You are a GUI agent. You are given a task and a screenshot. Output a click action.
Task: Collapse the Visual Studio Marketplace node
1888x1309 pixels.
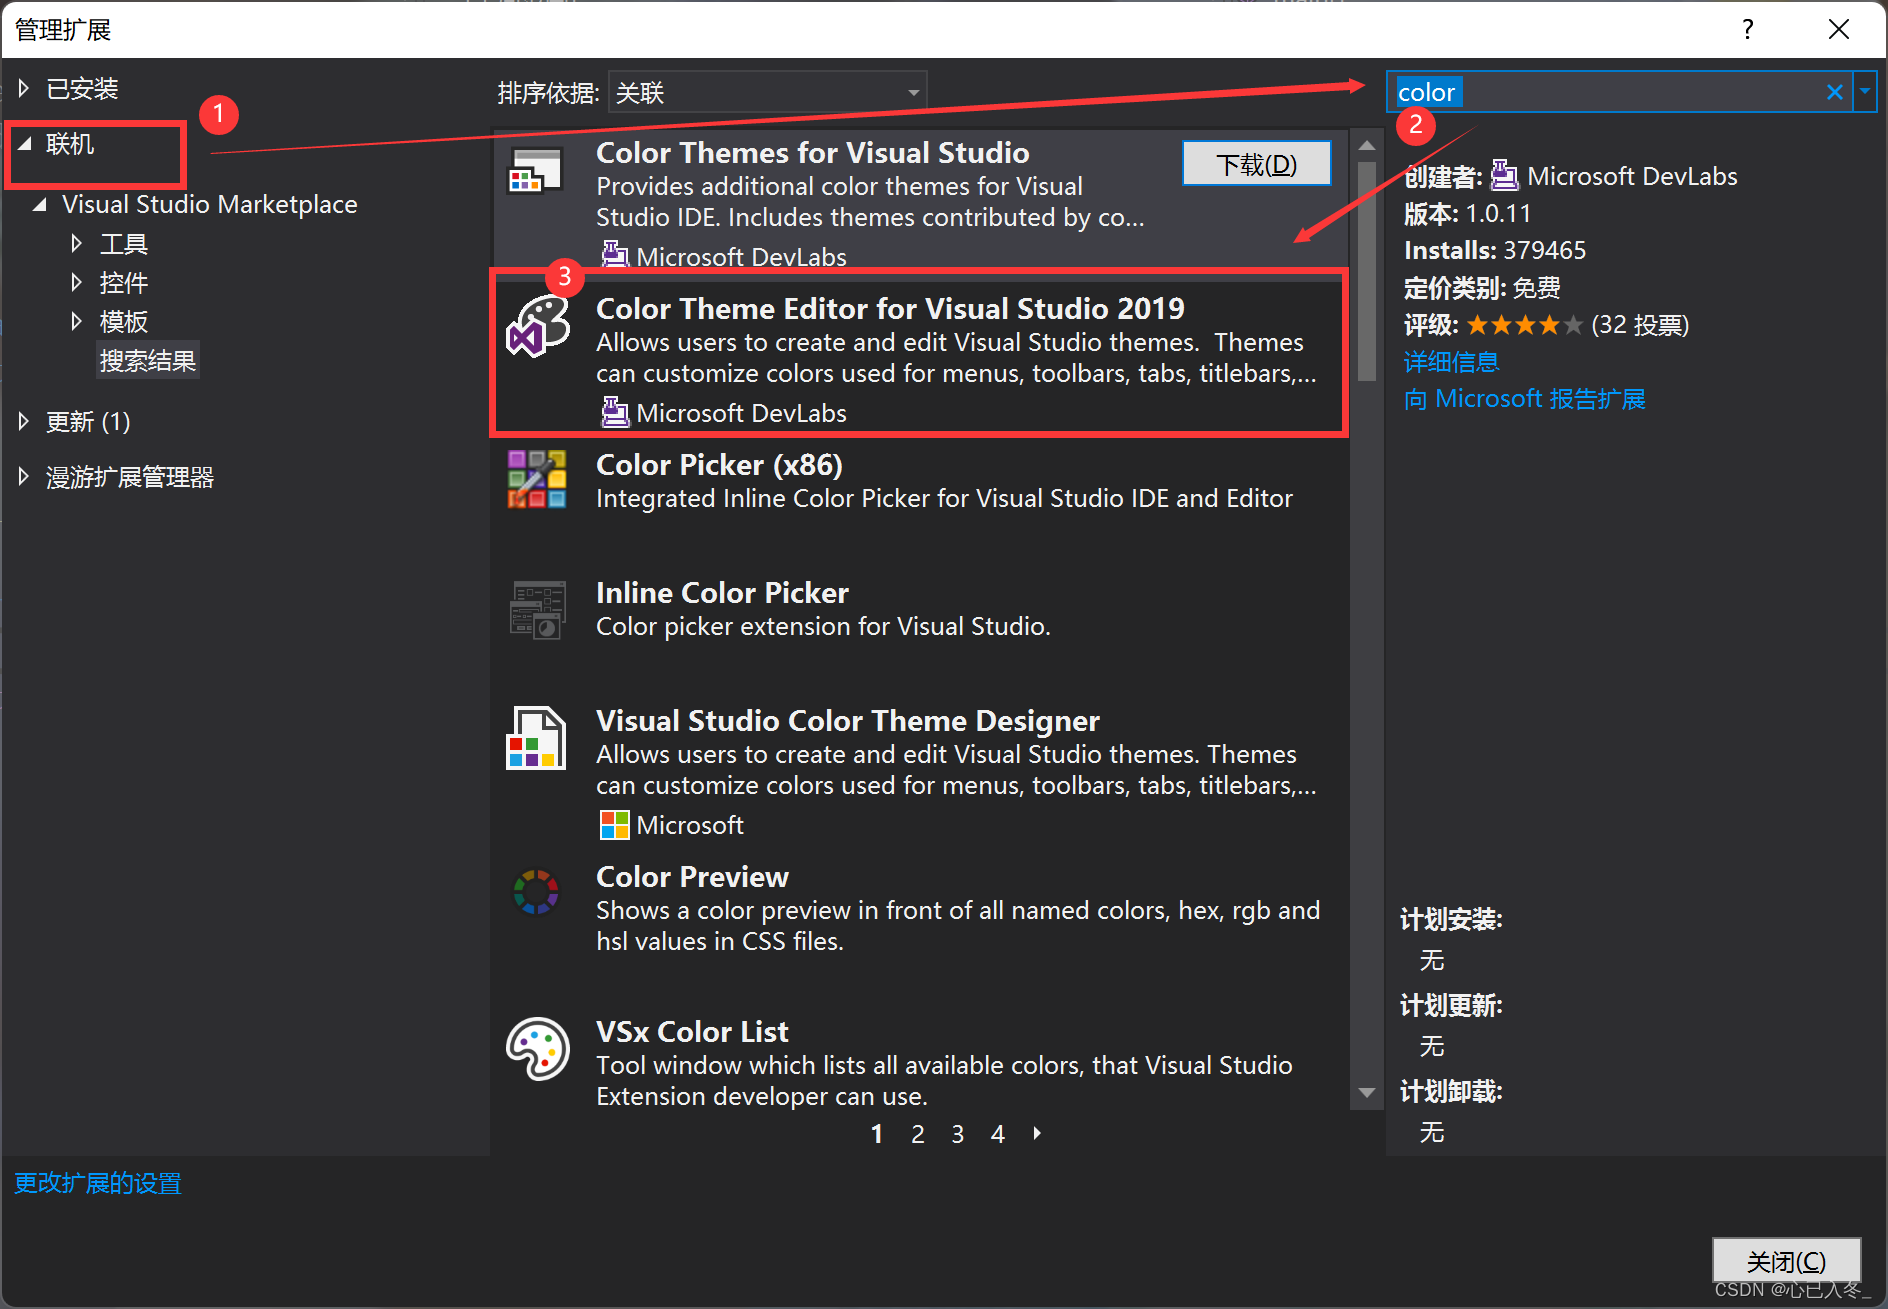tap(40, 204)
